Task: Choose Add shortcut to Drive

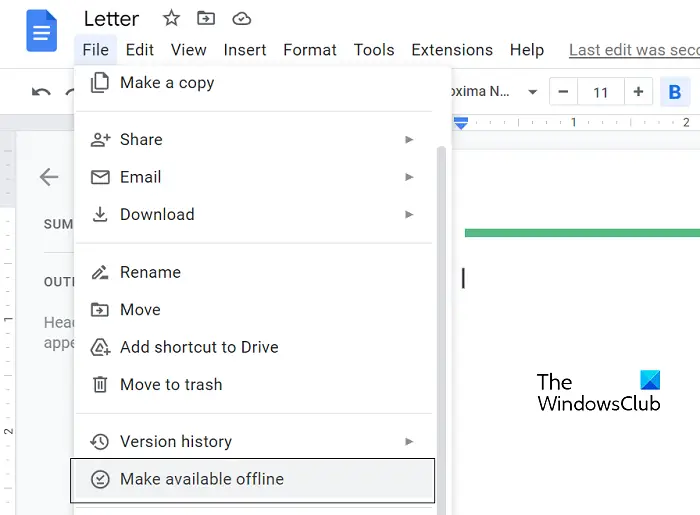Action: click(x=254, y=347)
